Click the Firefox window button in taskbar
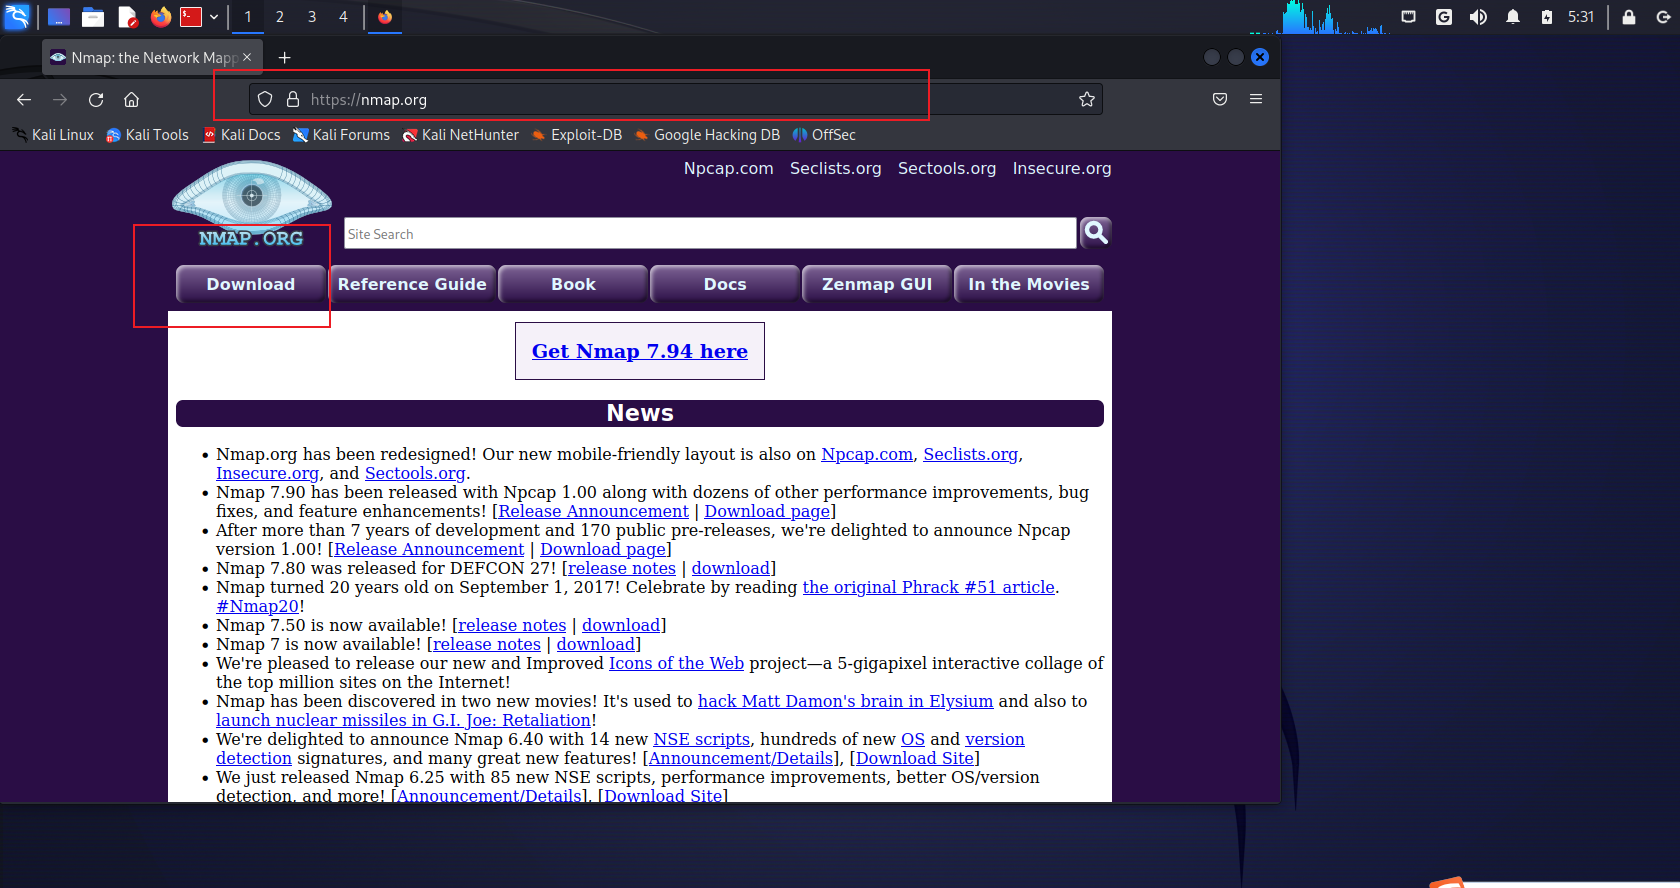Viewport: 1680px width, 888px height. point(385,17)
